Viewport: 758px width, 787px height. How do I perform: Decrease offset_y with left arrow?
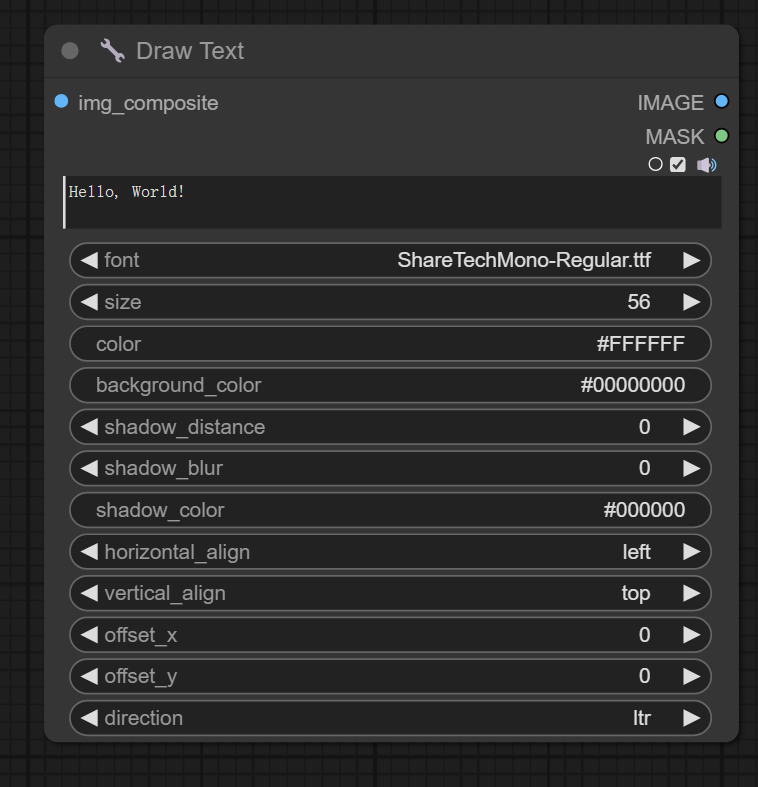[89, 676]
